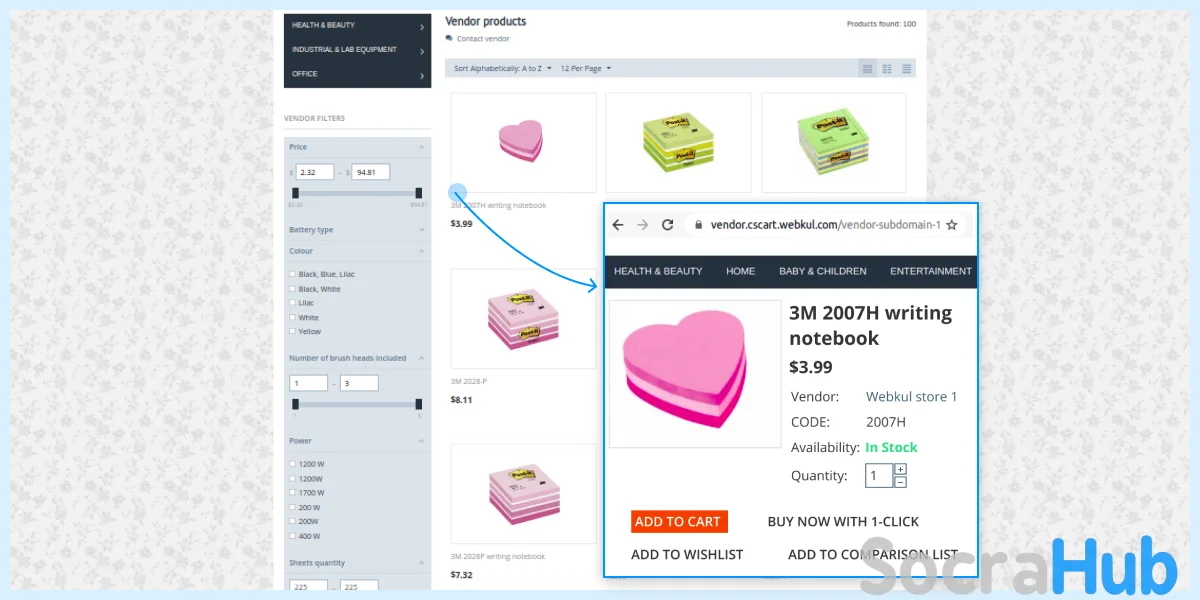The image size is (1200, 600).
Task: Bookmark the page with the star icon
Action: coord(952,225)
